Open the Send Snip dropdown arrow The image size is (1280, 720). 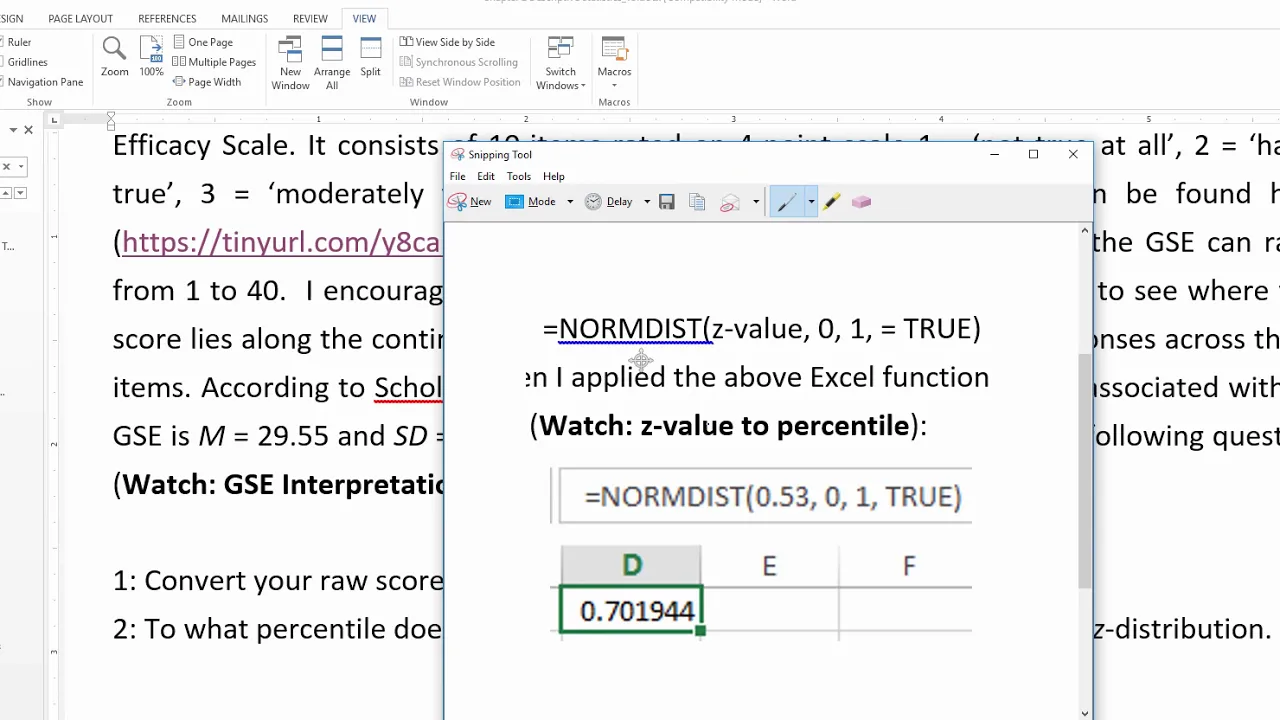pyautogui.click(x=756, y=202)
